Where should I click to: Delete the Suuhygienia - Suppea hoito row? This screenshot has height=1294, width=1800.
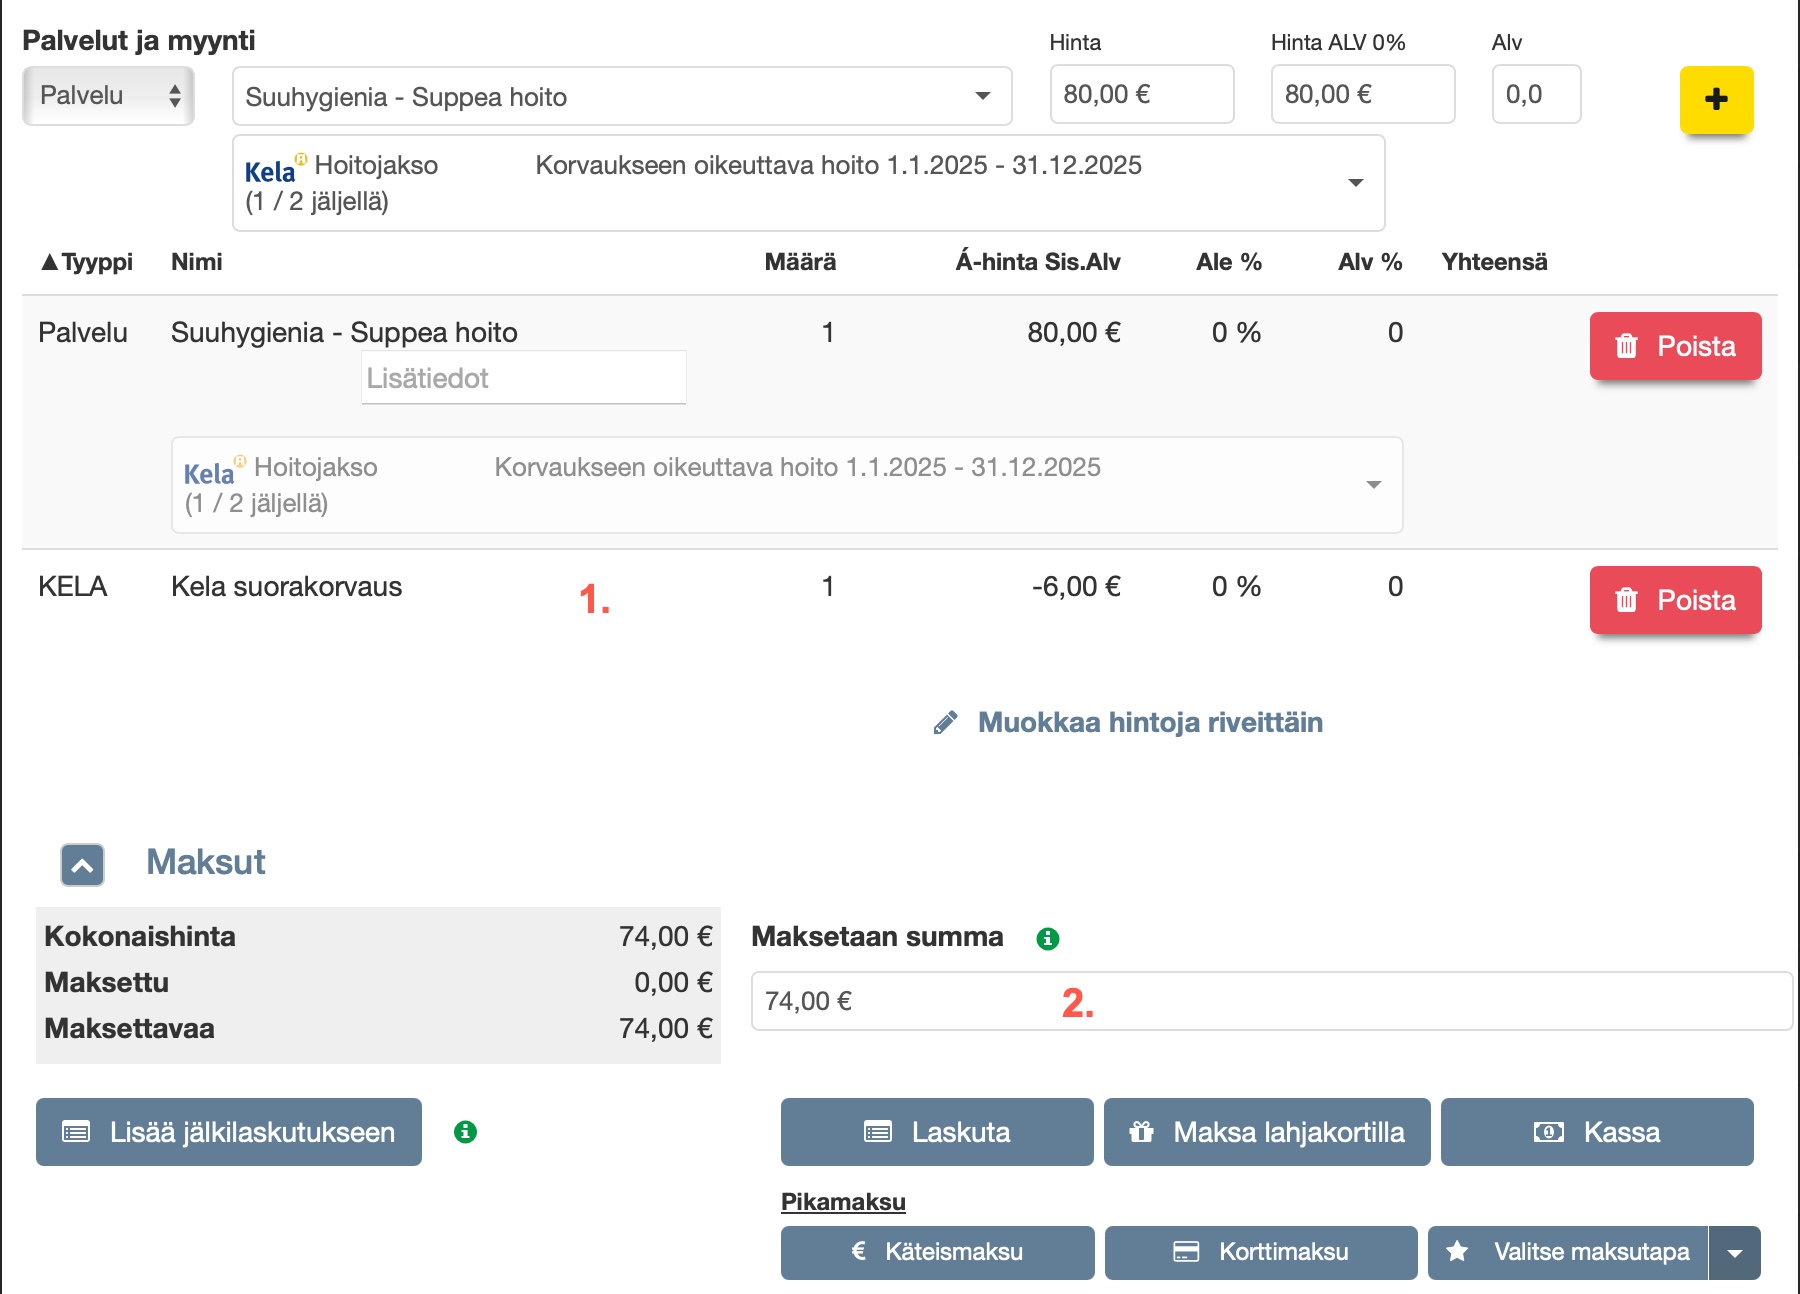1675,346
